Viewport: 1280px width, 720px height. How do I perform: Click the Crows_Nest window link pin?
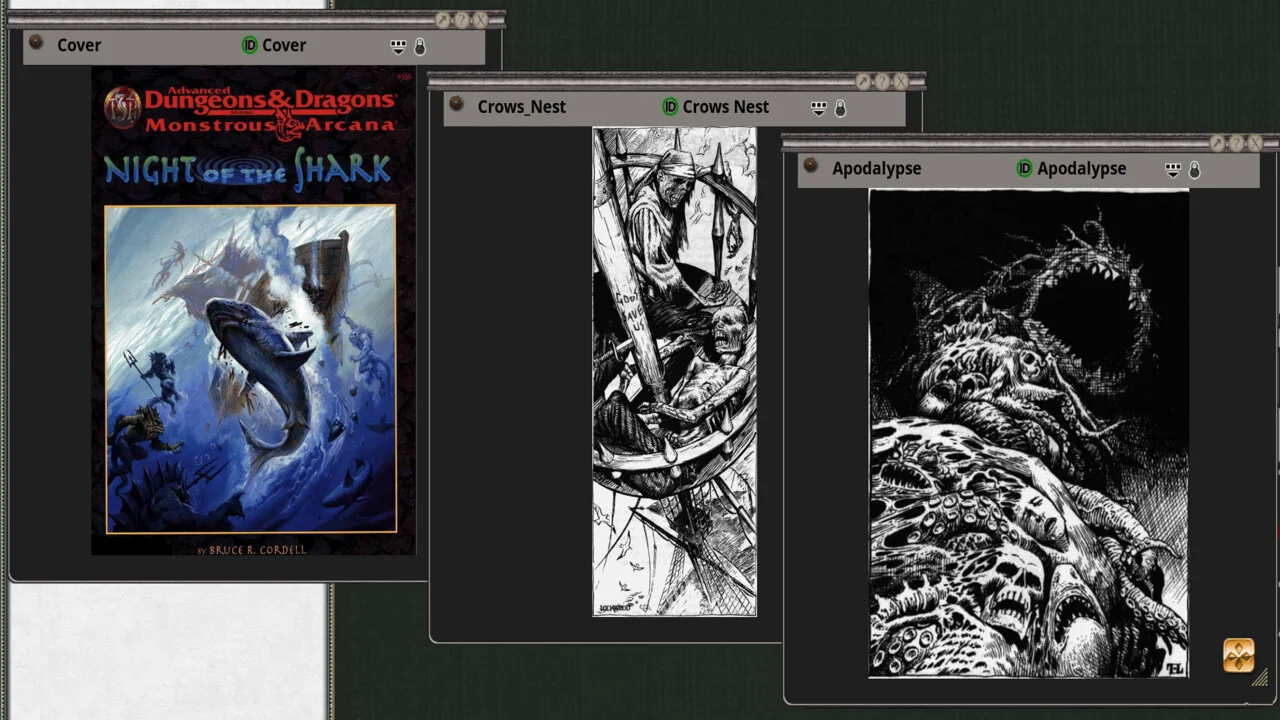[456, 104]
